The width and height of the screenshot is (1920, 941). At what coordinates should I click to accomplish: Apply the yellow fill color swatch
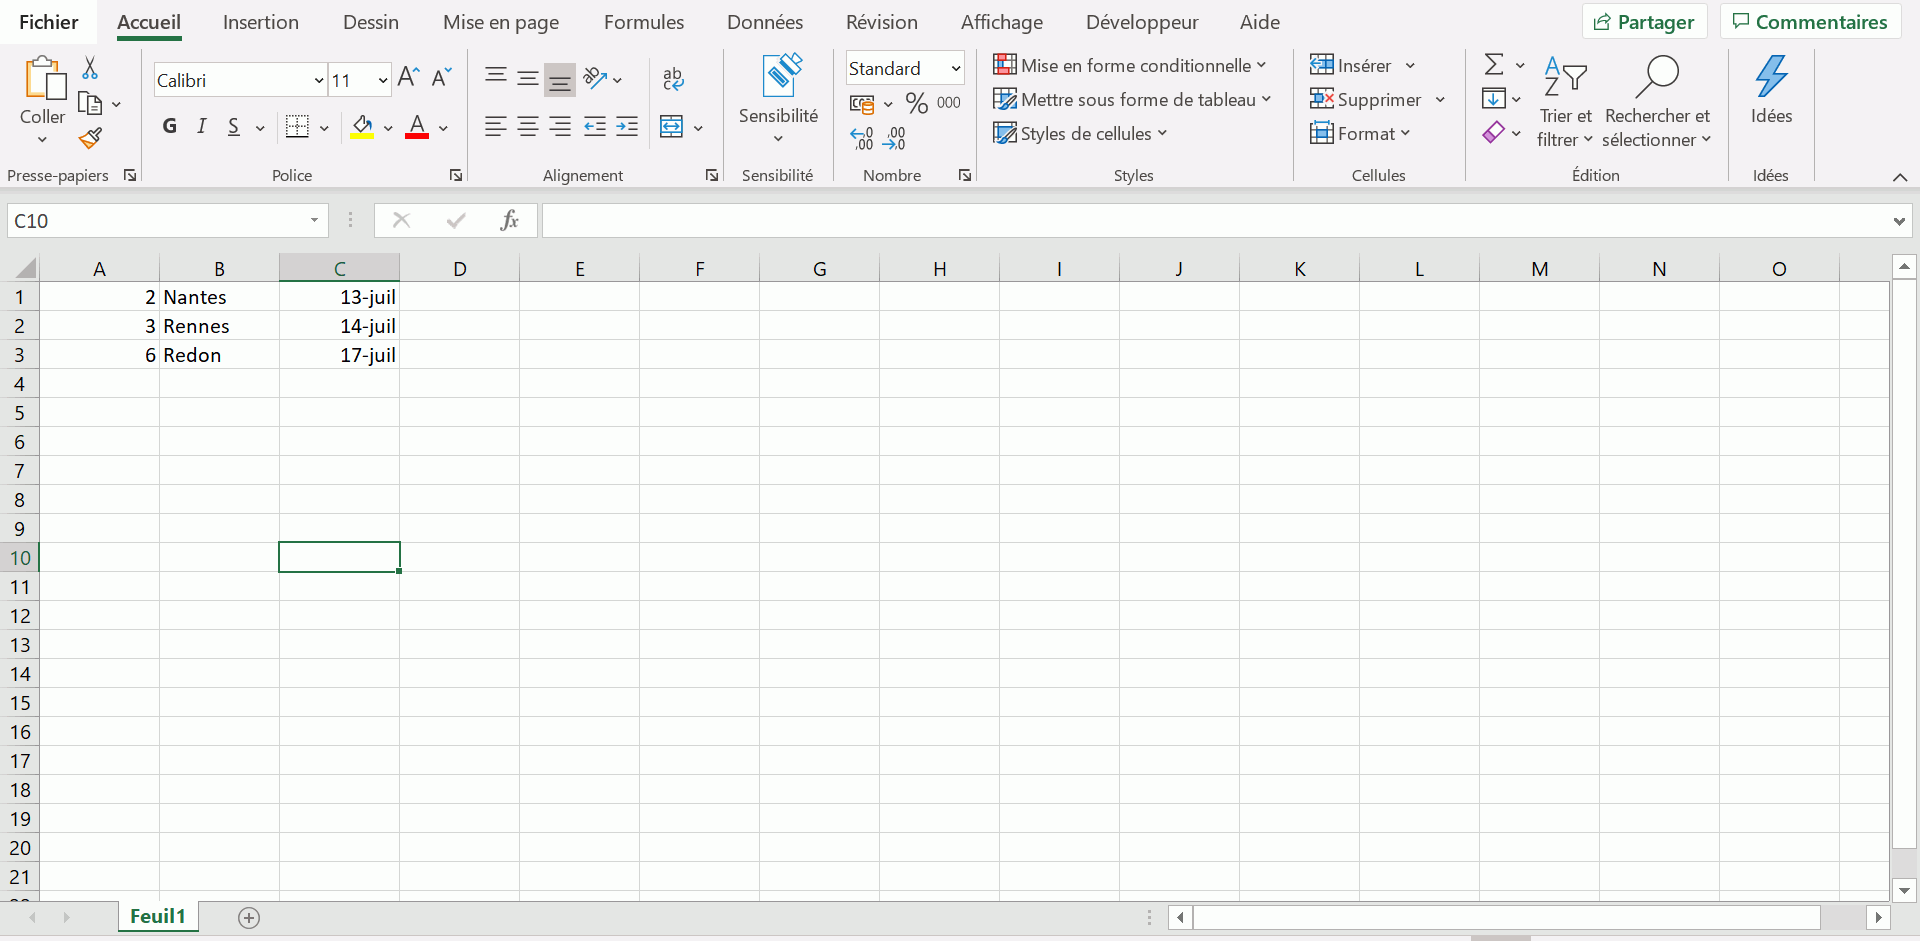(x=362, y=127)
